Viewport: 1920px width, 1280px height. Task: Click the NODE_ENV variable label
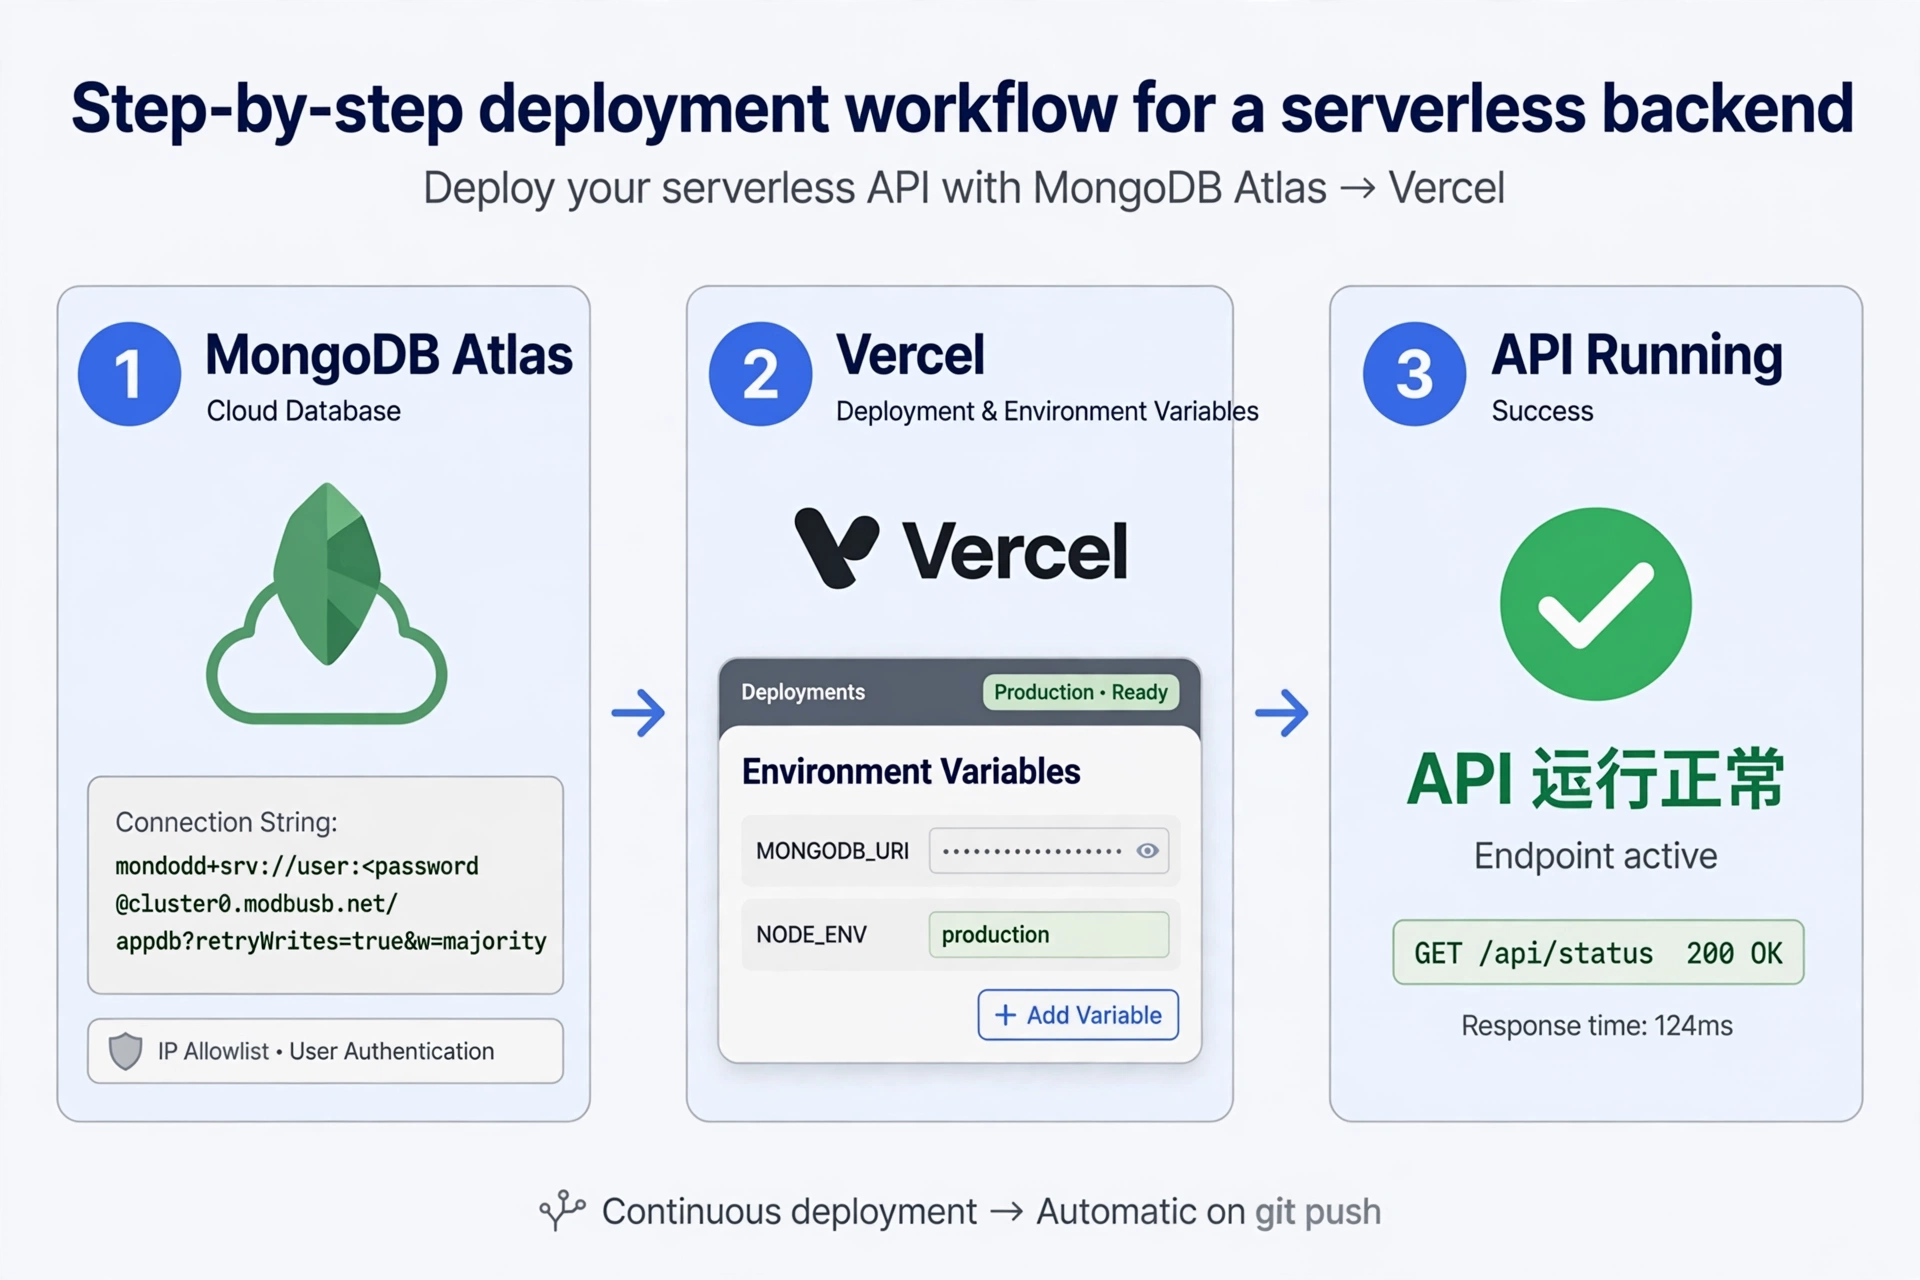811,935
